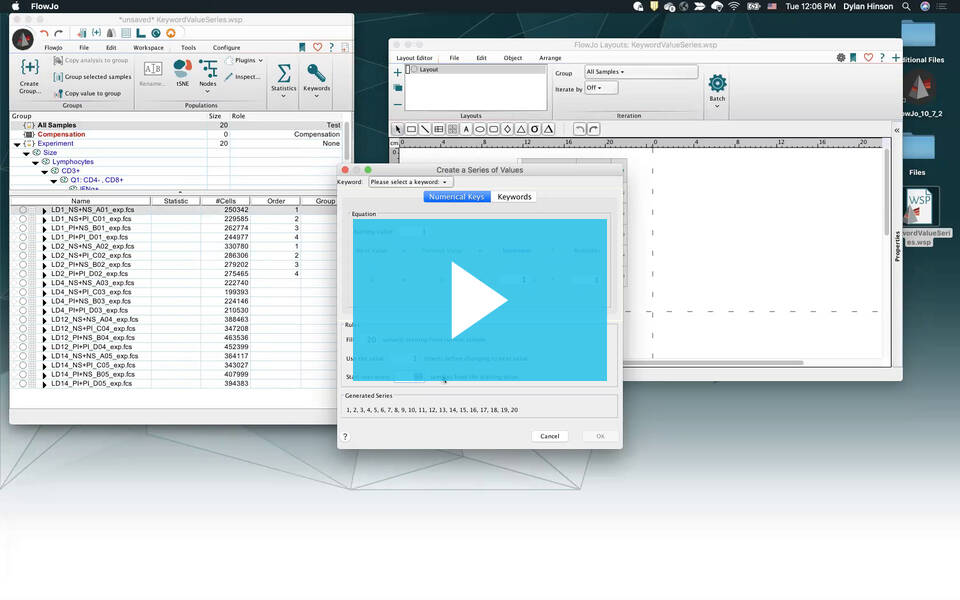Select the line tool in the Layout toolbar

425,129
